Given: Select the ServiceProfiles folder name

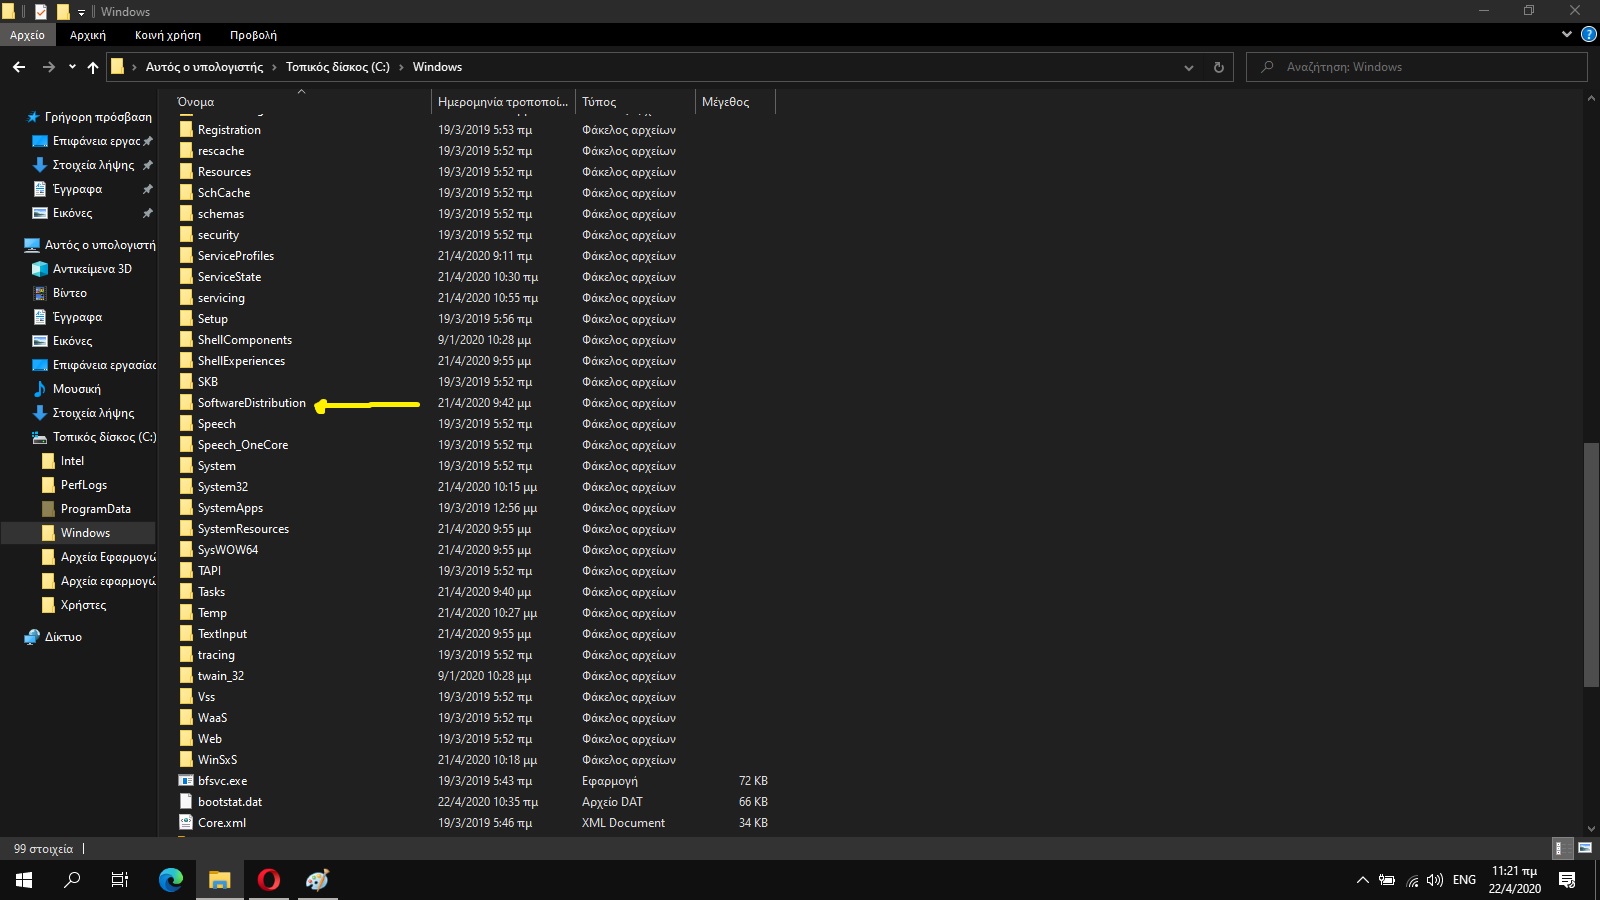Looking at the screenshot, I should coord(236,256).
